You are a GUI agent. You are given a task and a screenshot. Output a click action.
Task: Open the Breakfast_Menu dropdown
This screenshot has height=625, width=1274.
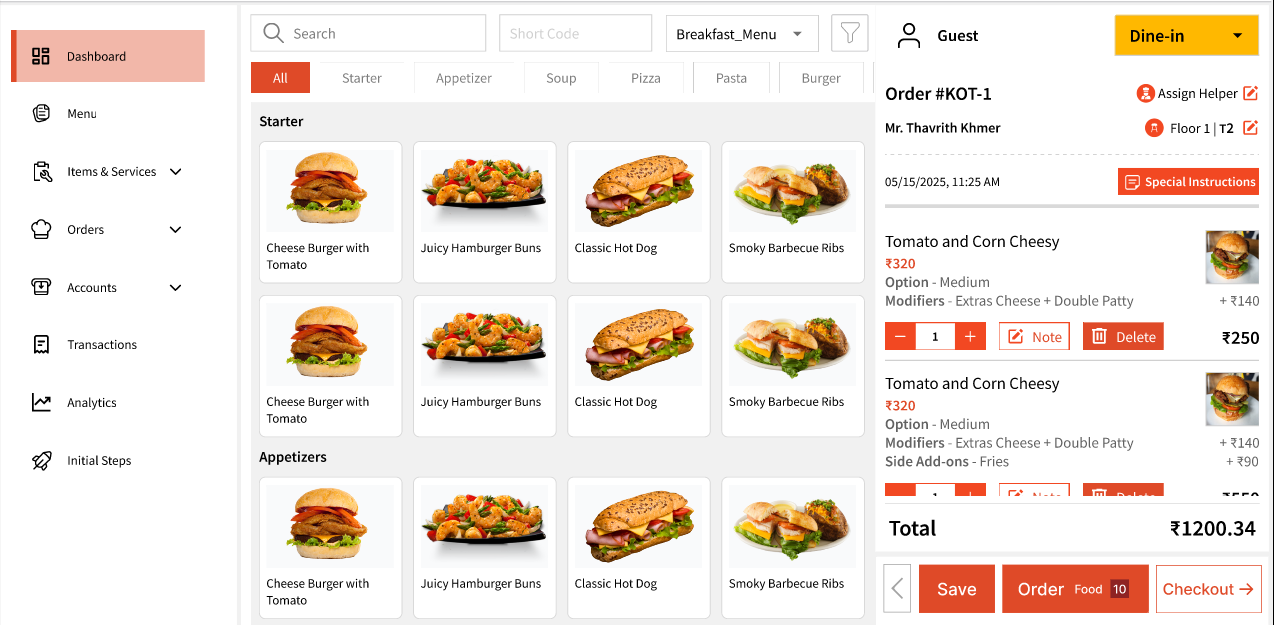click(742, 33)
